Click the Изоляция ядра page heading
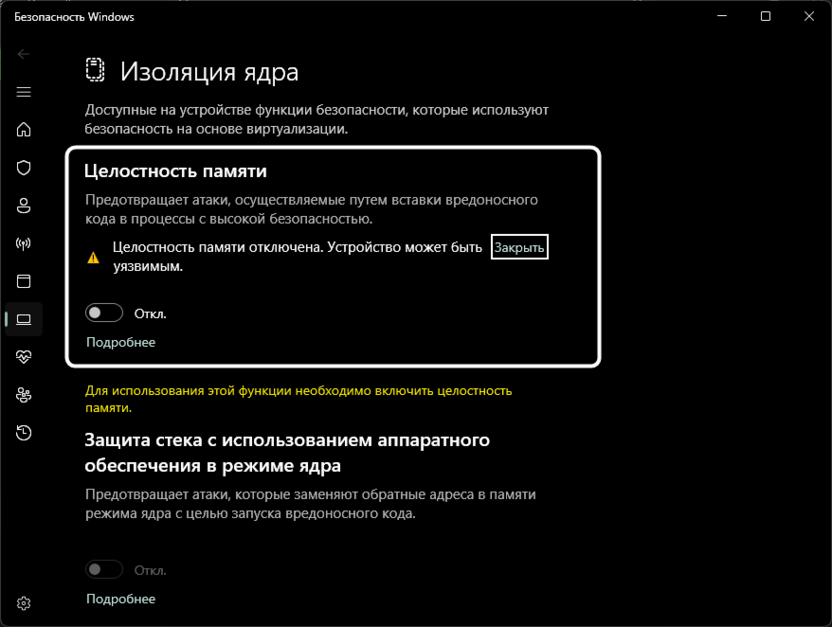The height and width of the screenshot is (627, 832). tap(209, 72)
